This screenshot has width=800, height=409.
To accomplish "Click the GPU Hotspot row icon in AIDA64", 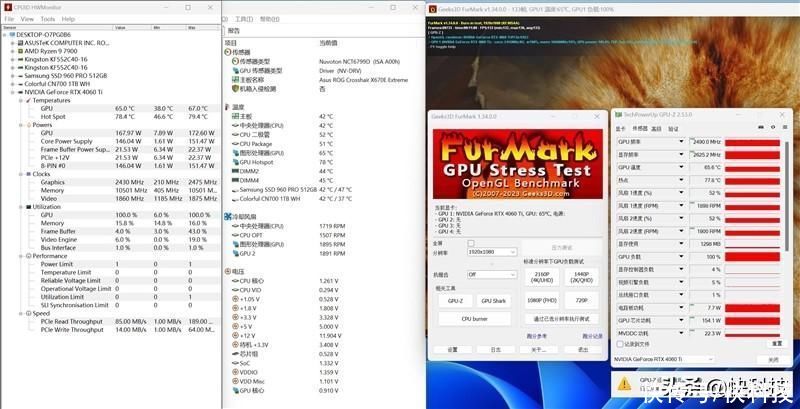I will (x=235, y=162).
